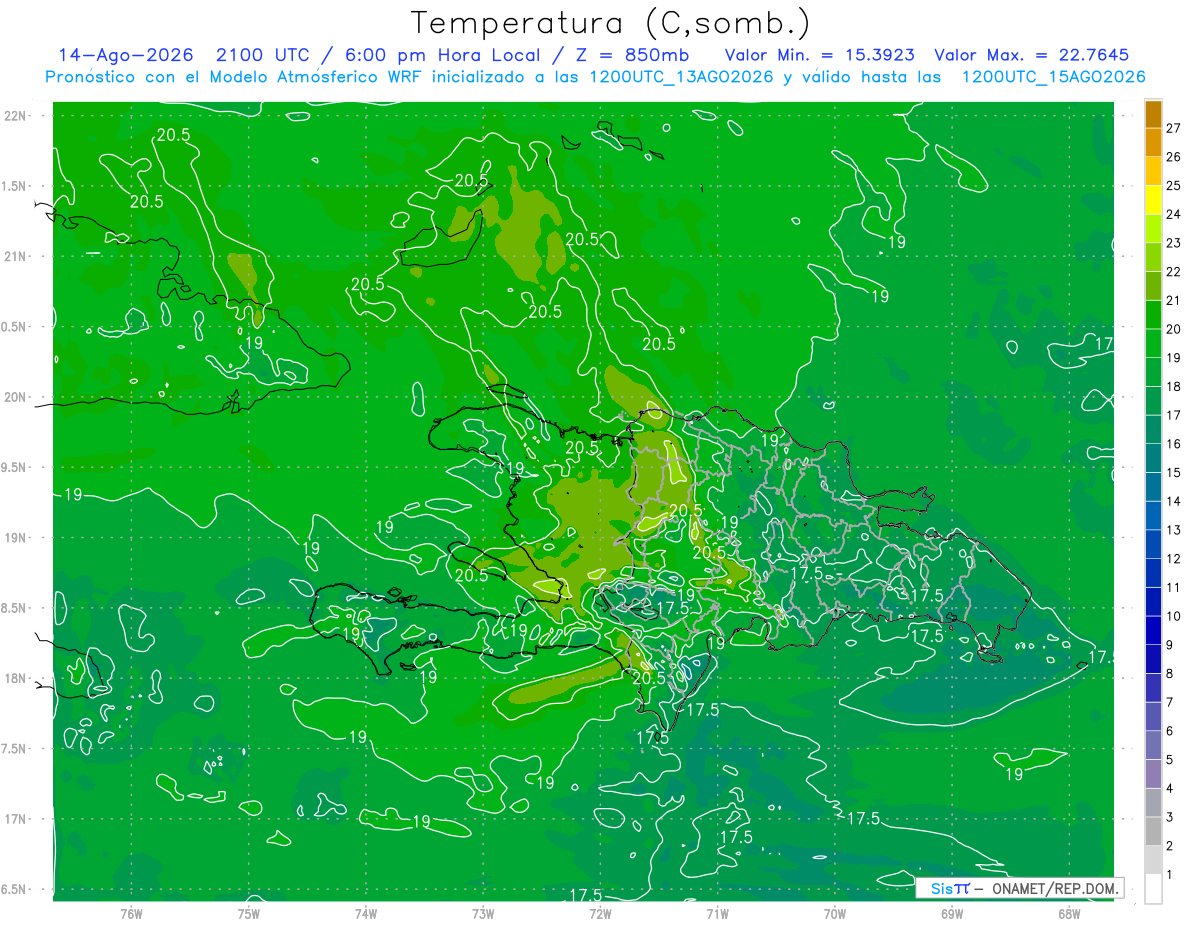The image size is (1200, 927).
Task: Click valid-until time "1200UTC_15AGO2026"
Action: (x=1053, y=77)
